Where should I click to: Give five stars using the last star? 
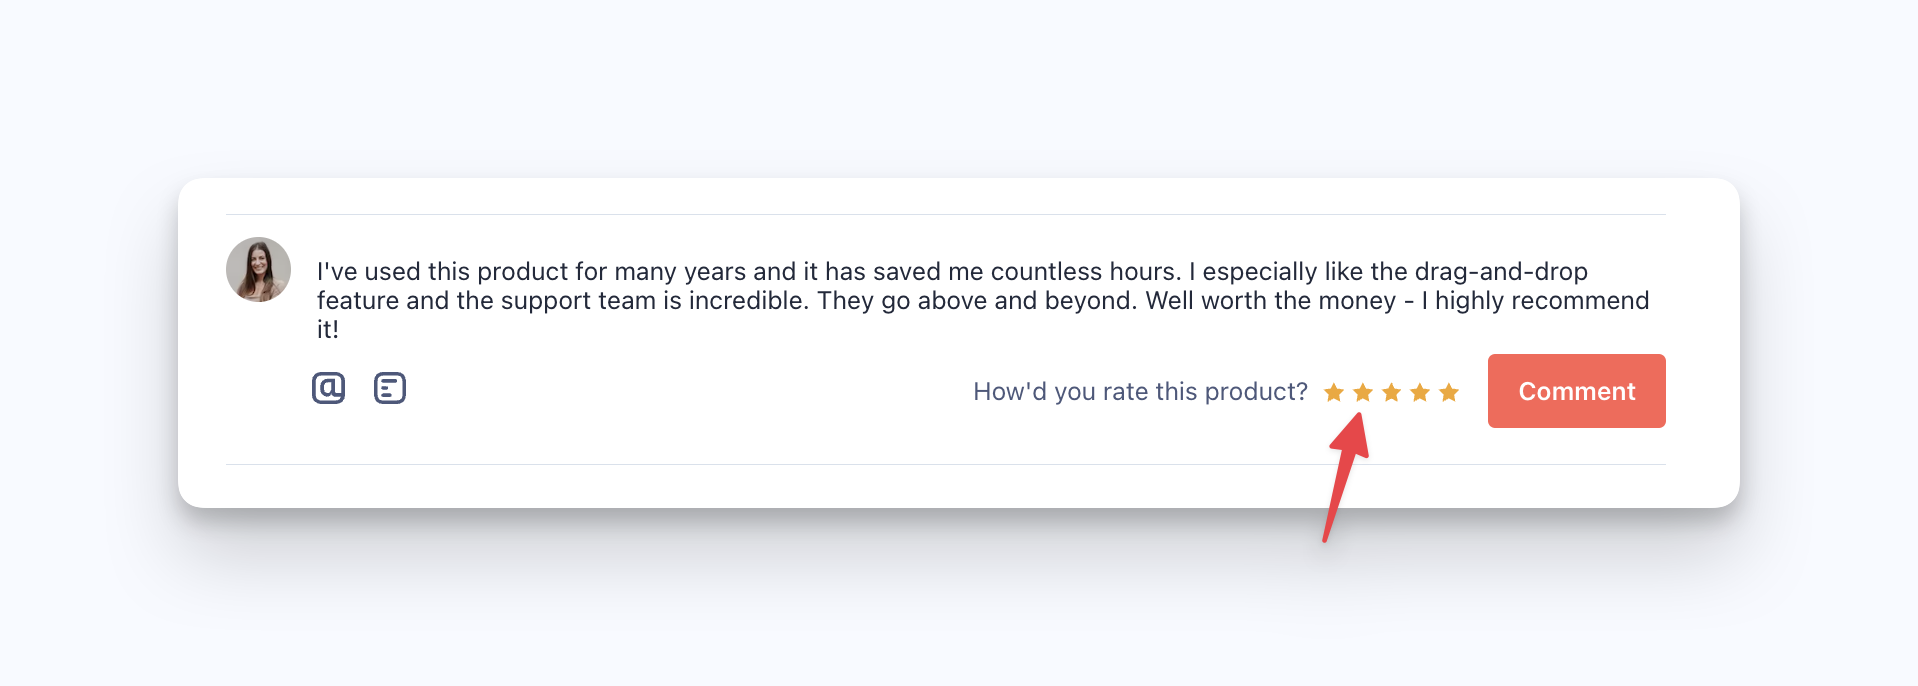coord(1449,392)
